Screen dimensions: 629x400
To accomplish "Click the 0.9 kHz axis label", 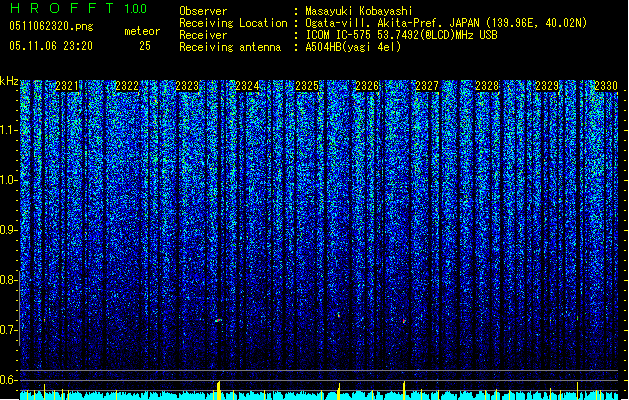I will click(9, 230).
